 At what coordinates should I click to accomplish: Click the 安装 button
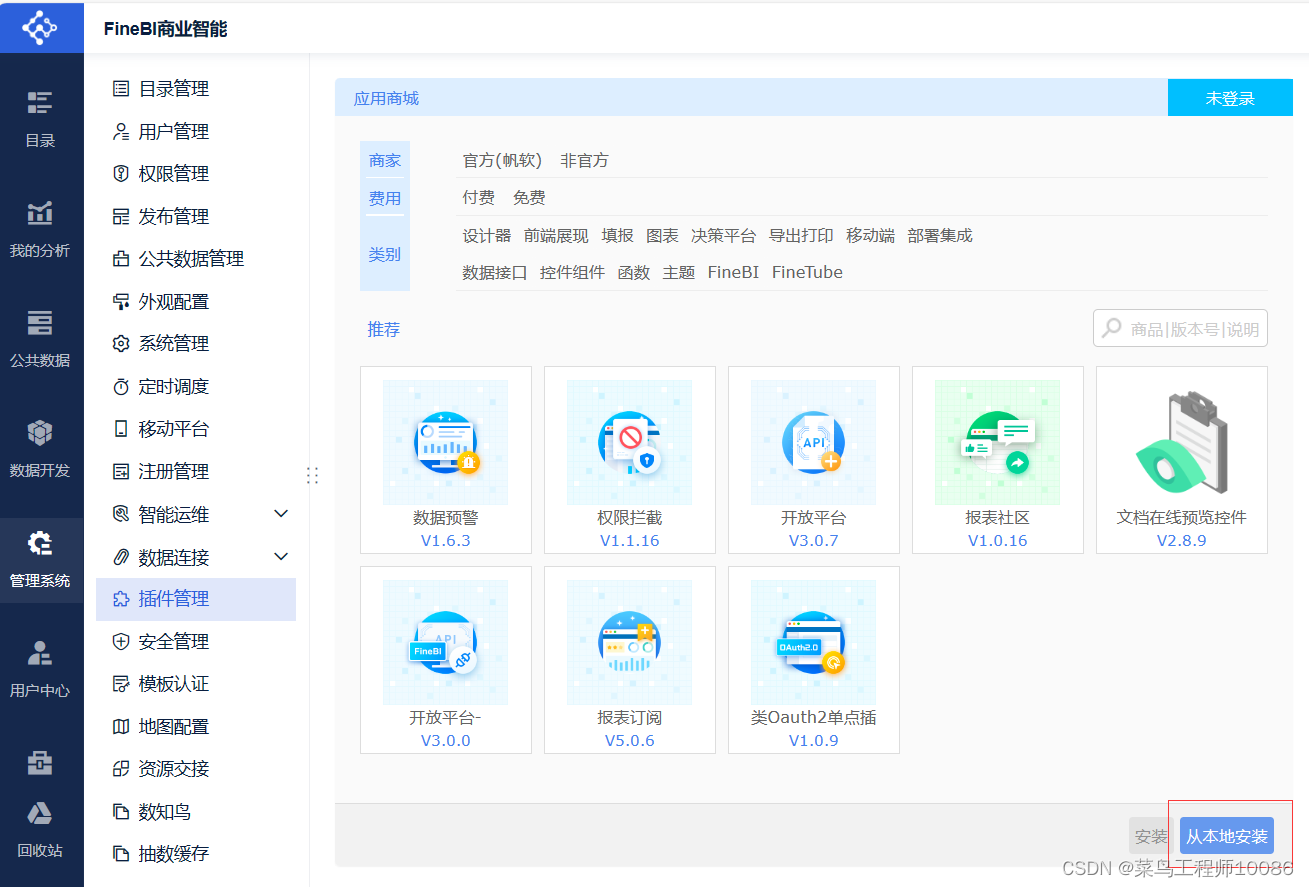[x=1151, y=836]
